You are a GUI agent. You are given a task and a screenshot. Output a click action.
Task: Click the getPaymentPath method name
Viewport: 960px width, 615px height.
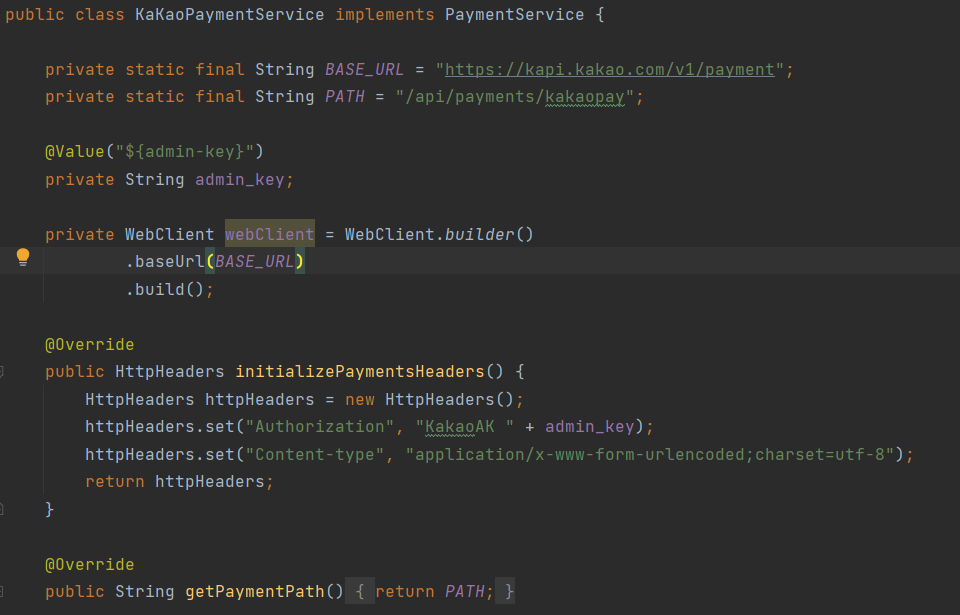click(x=255, y=591)
